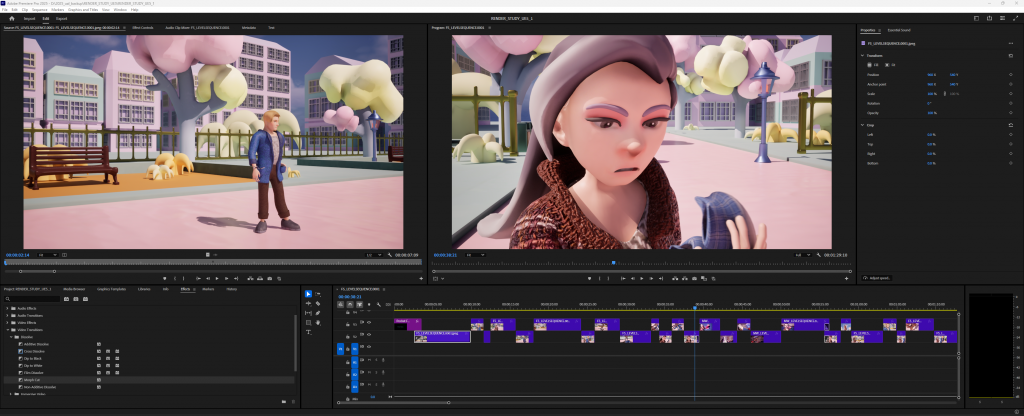Click the Home icon in top bar
Screen dimensions: 1024x416
click(14, 18)
